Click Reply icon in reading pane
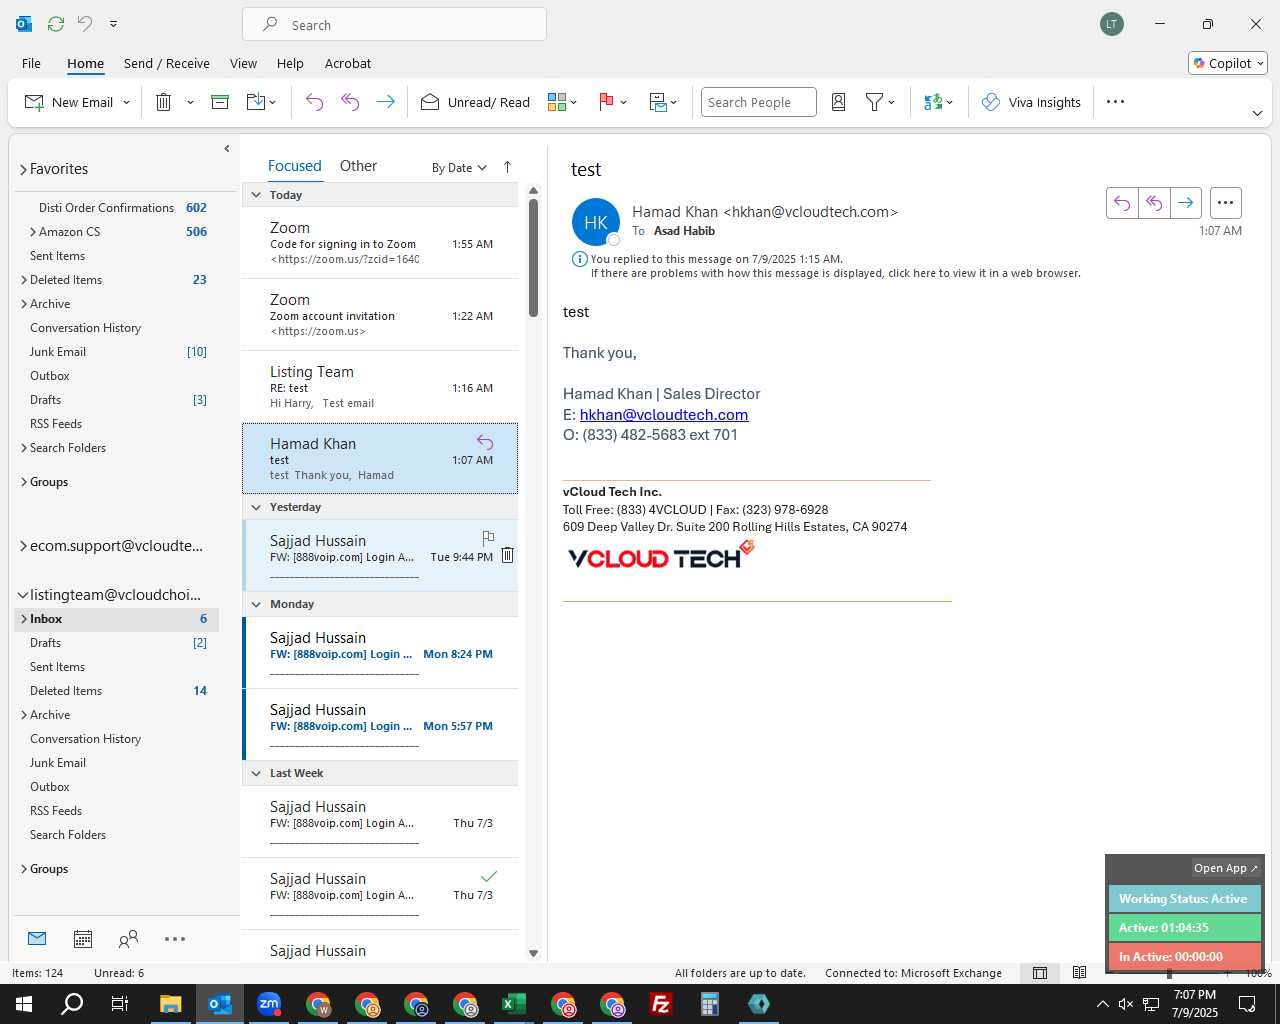 coord(1122,203)
